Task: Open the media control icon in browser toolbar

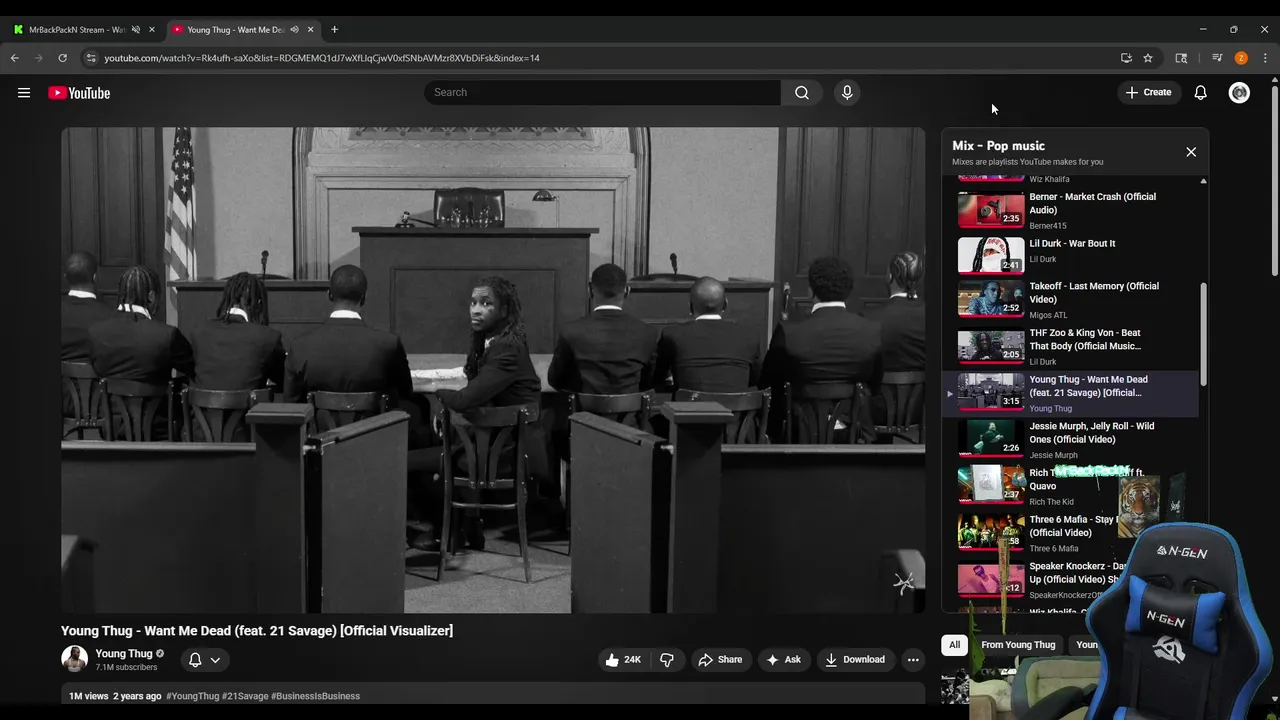Action: click(x=1217, y=58)
